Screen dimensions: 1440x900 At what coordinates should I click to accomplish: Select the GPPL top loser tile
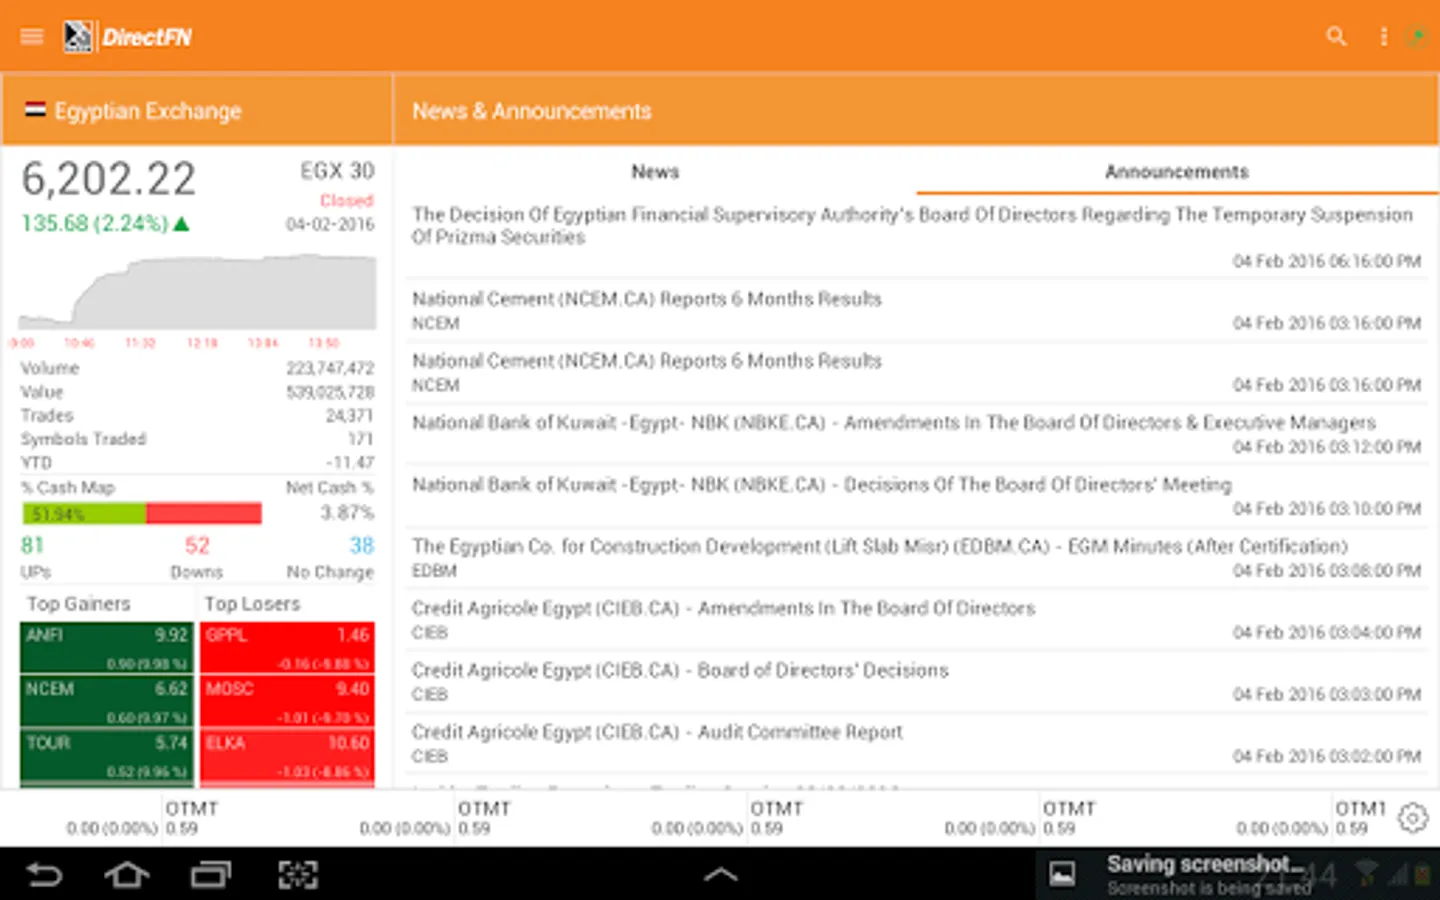click(x=288, y=648)
